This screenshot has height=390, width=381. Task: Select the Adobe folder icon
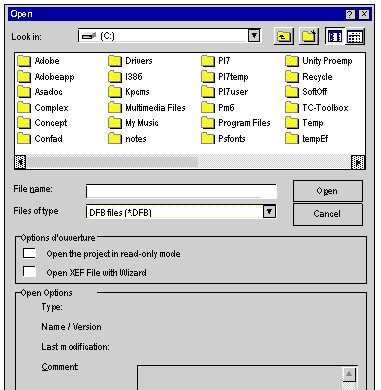click(x=24, y=61)
